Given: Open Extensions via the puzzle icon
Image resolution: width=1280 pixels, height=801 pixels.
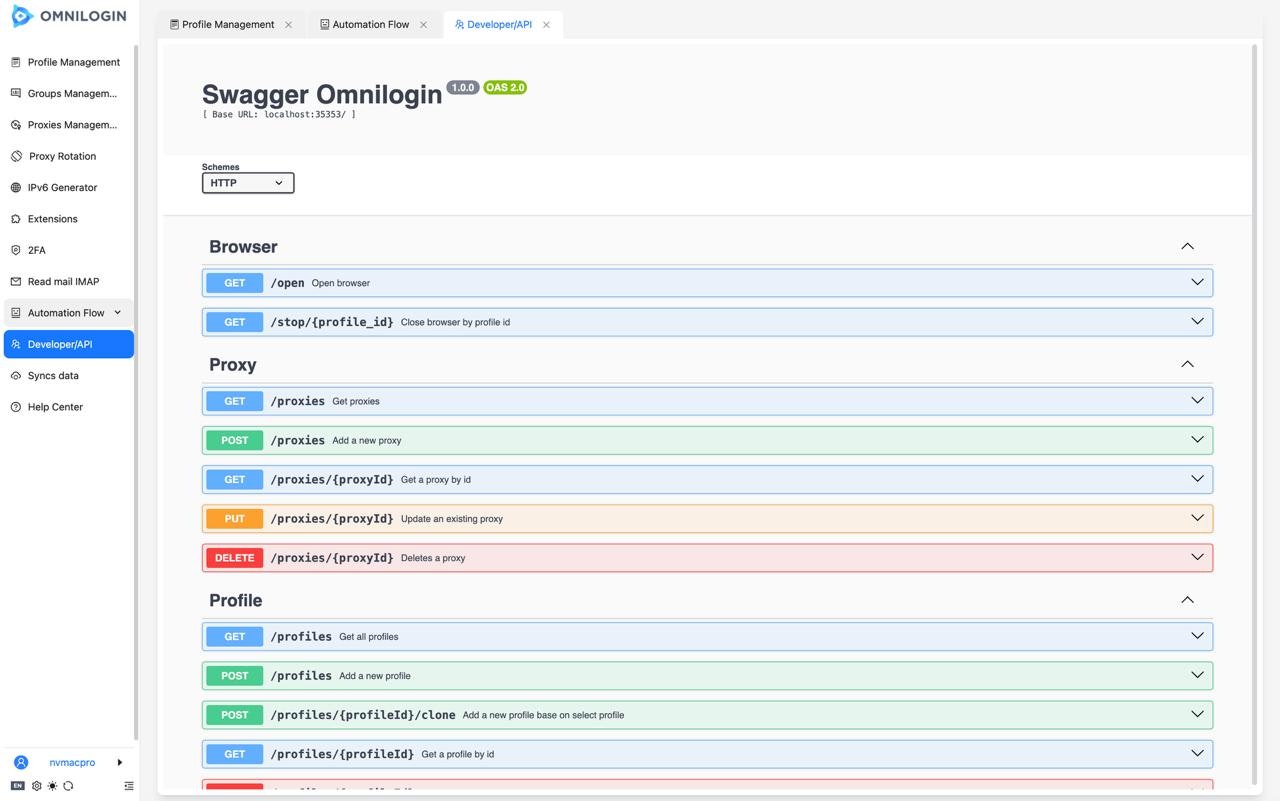Looking at the screenshot, I should pos(15,219).
